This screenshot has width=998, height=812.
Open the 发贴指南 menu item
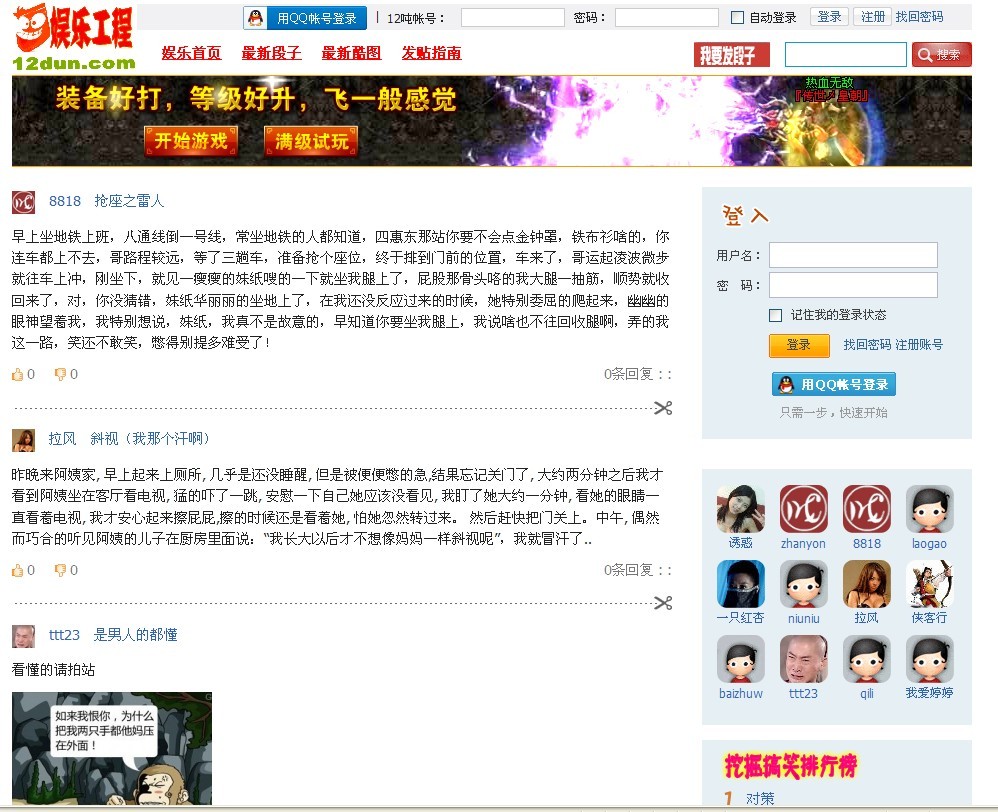pyautogui.click(x=432, y=53)
